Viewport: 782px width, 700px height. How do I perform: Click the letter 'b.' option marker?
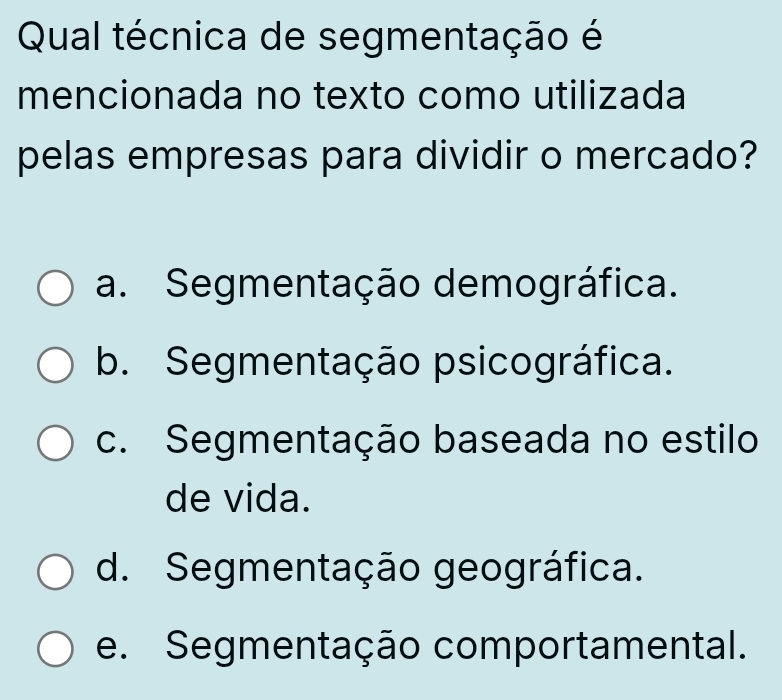point(116,361)
